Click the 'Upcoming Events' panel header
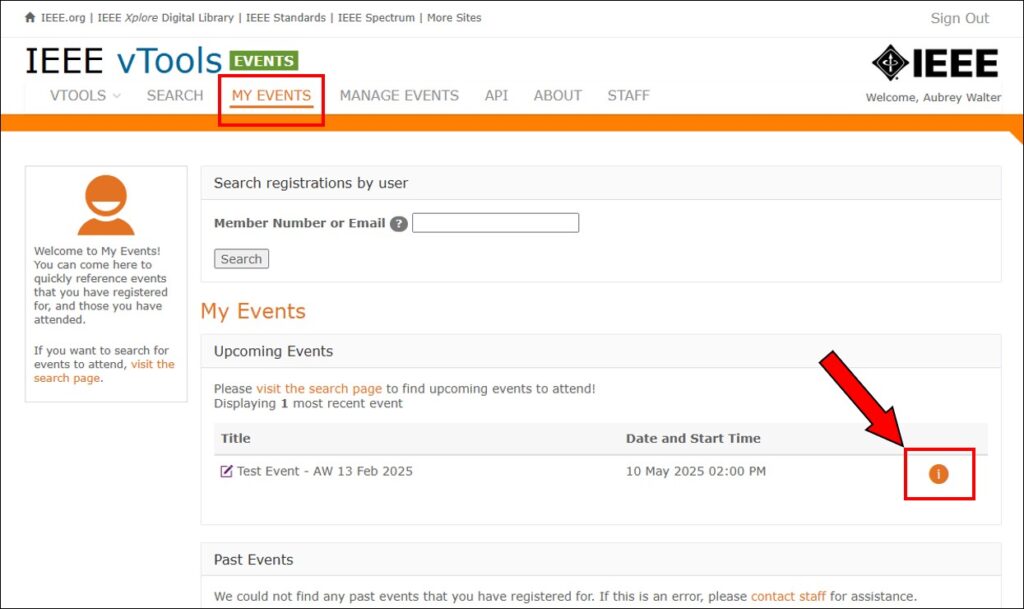The height and width of the screenshot is (609, 1024). [x=600, y=351]
